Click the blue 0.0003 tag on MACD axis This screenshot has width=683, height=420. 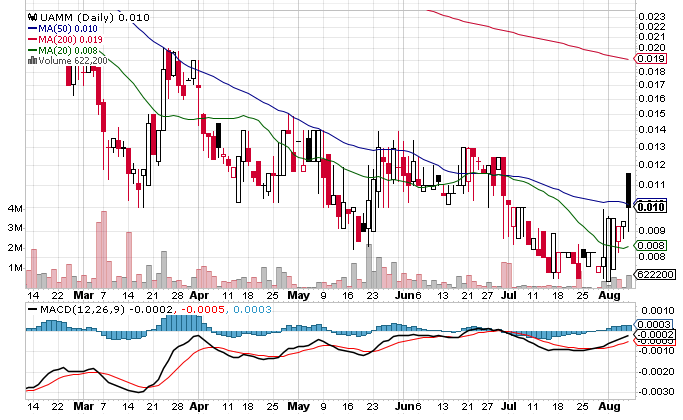click(x=655, y=324)
